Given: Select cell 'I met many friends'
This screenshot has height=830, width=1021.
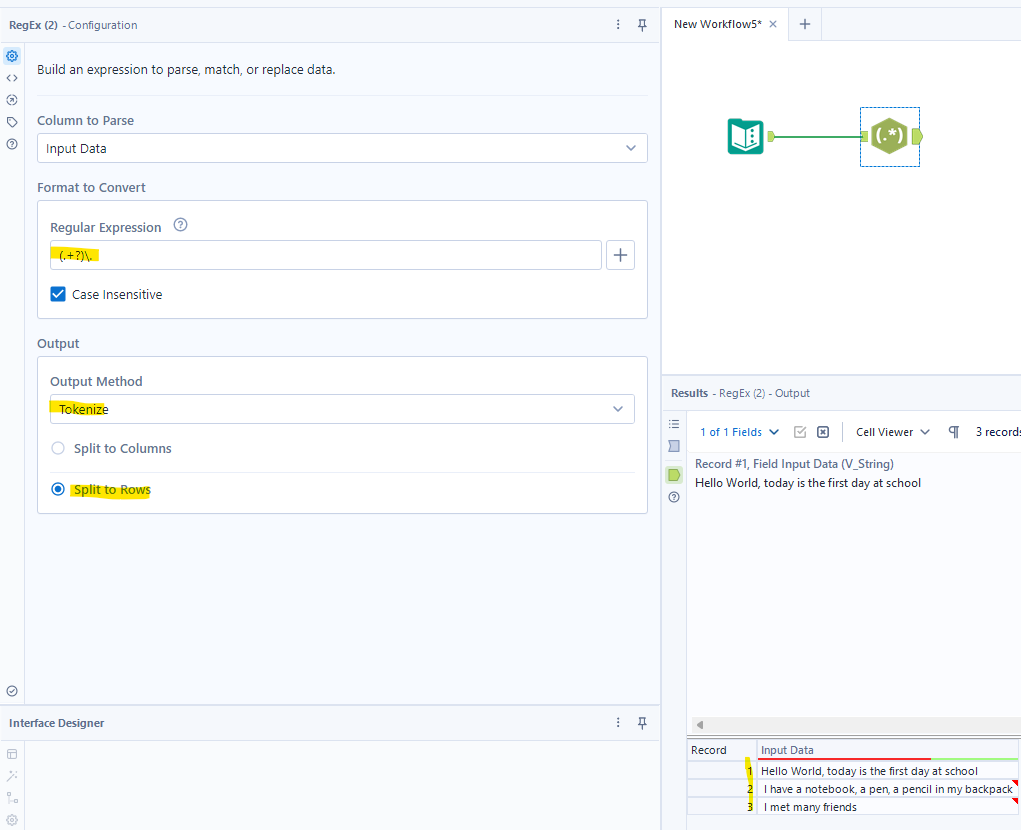Looking at the screenshot, I should click(x=887, y=807).
